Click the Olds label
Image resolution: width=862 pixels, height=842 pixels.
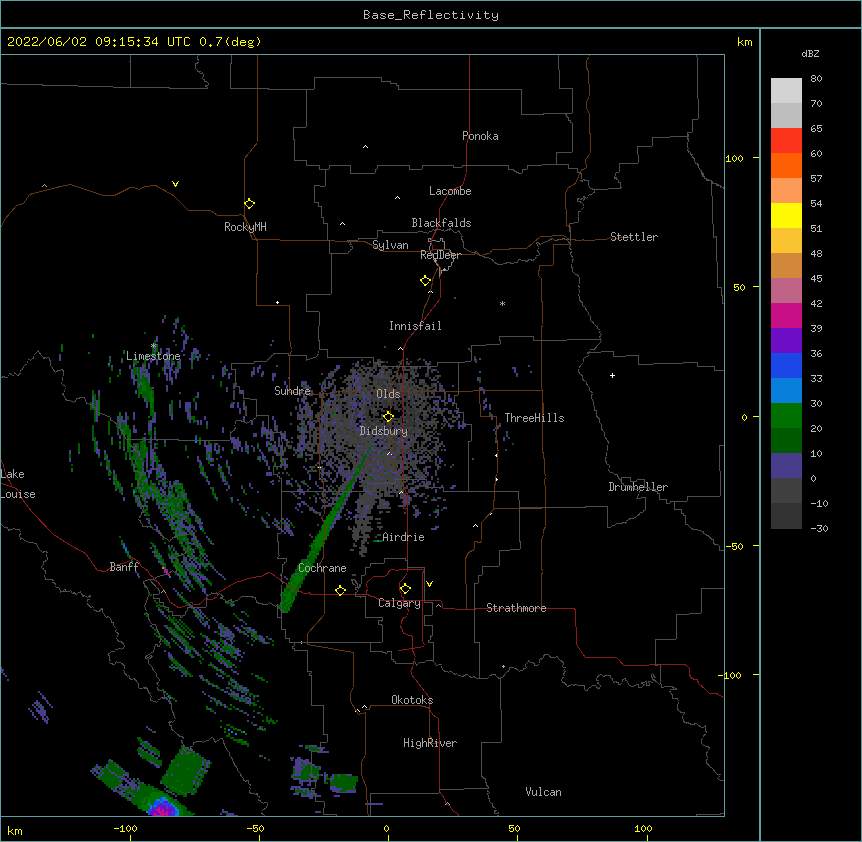click(388, 394)
